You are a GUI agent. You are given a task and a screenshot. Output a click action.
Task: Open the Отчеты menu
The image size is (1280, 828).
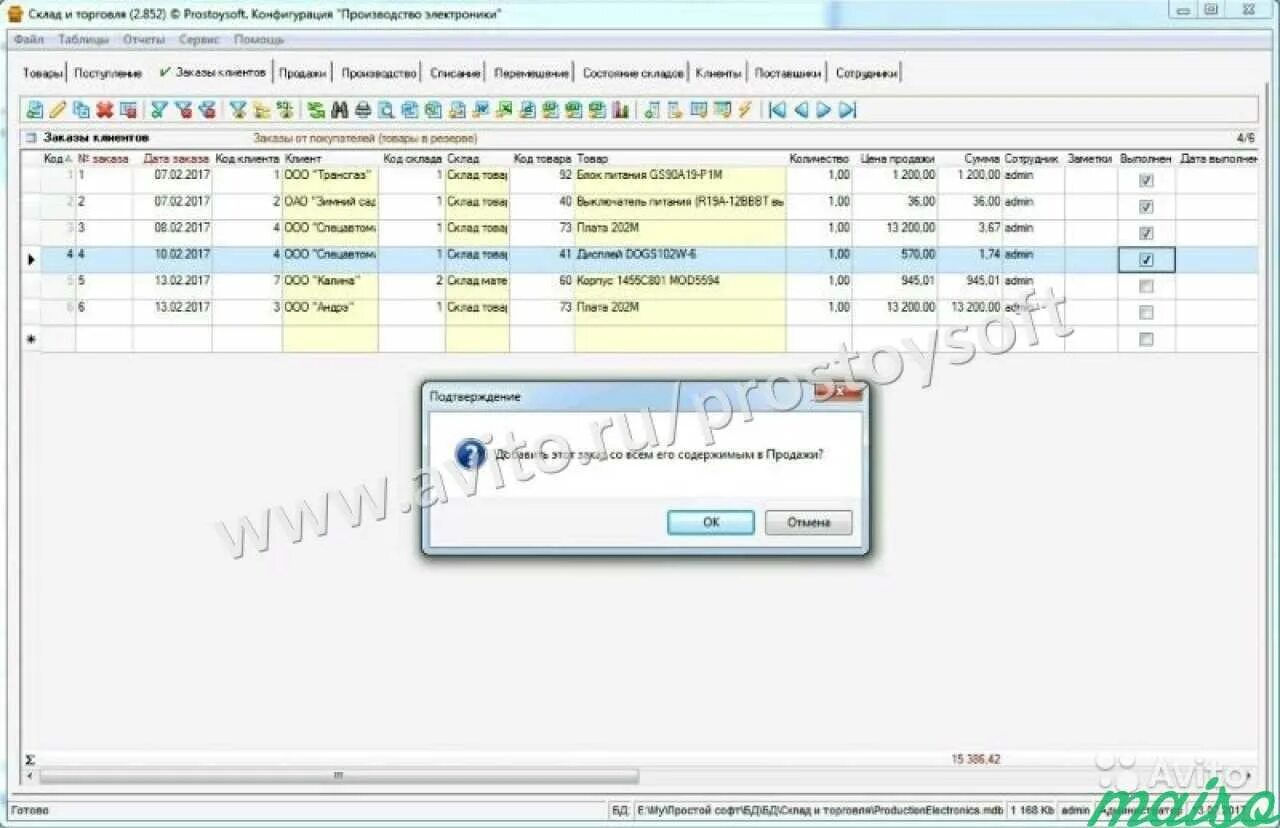pos(144,40)
